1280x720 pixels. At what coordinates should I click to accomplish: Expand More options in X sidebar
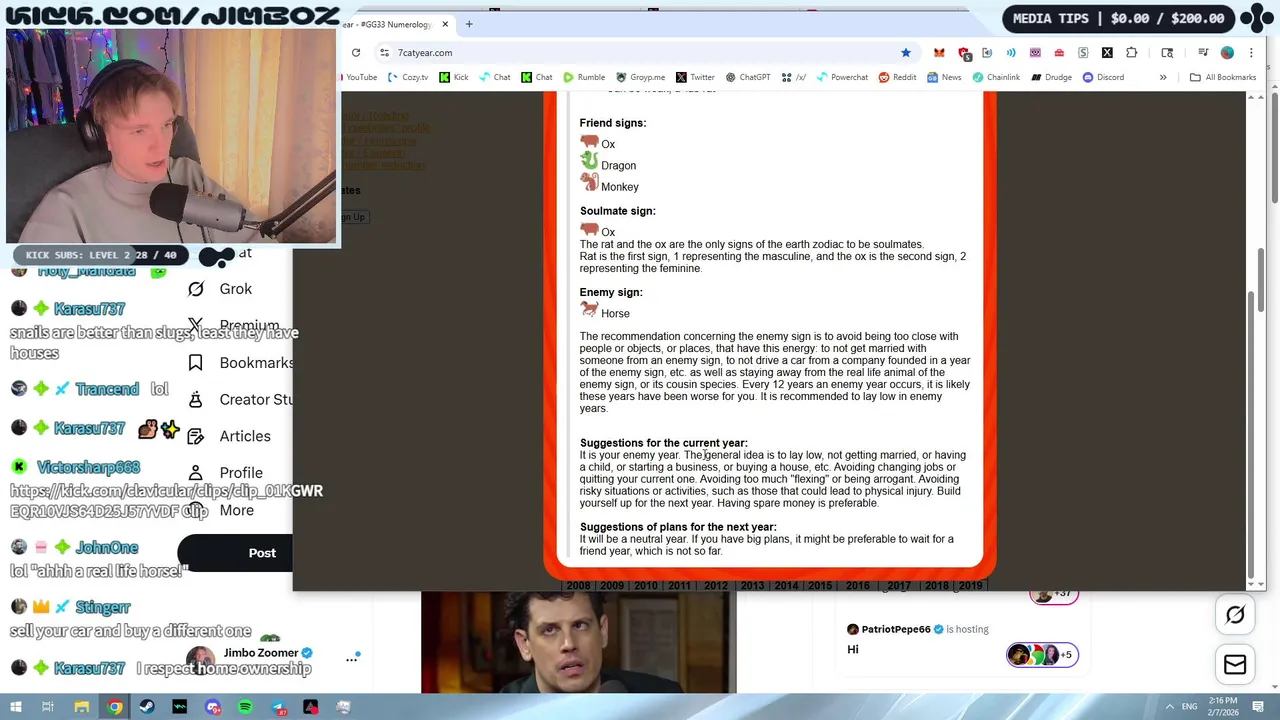point(221,510)
